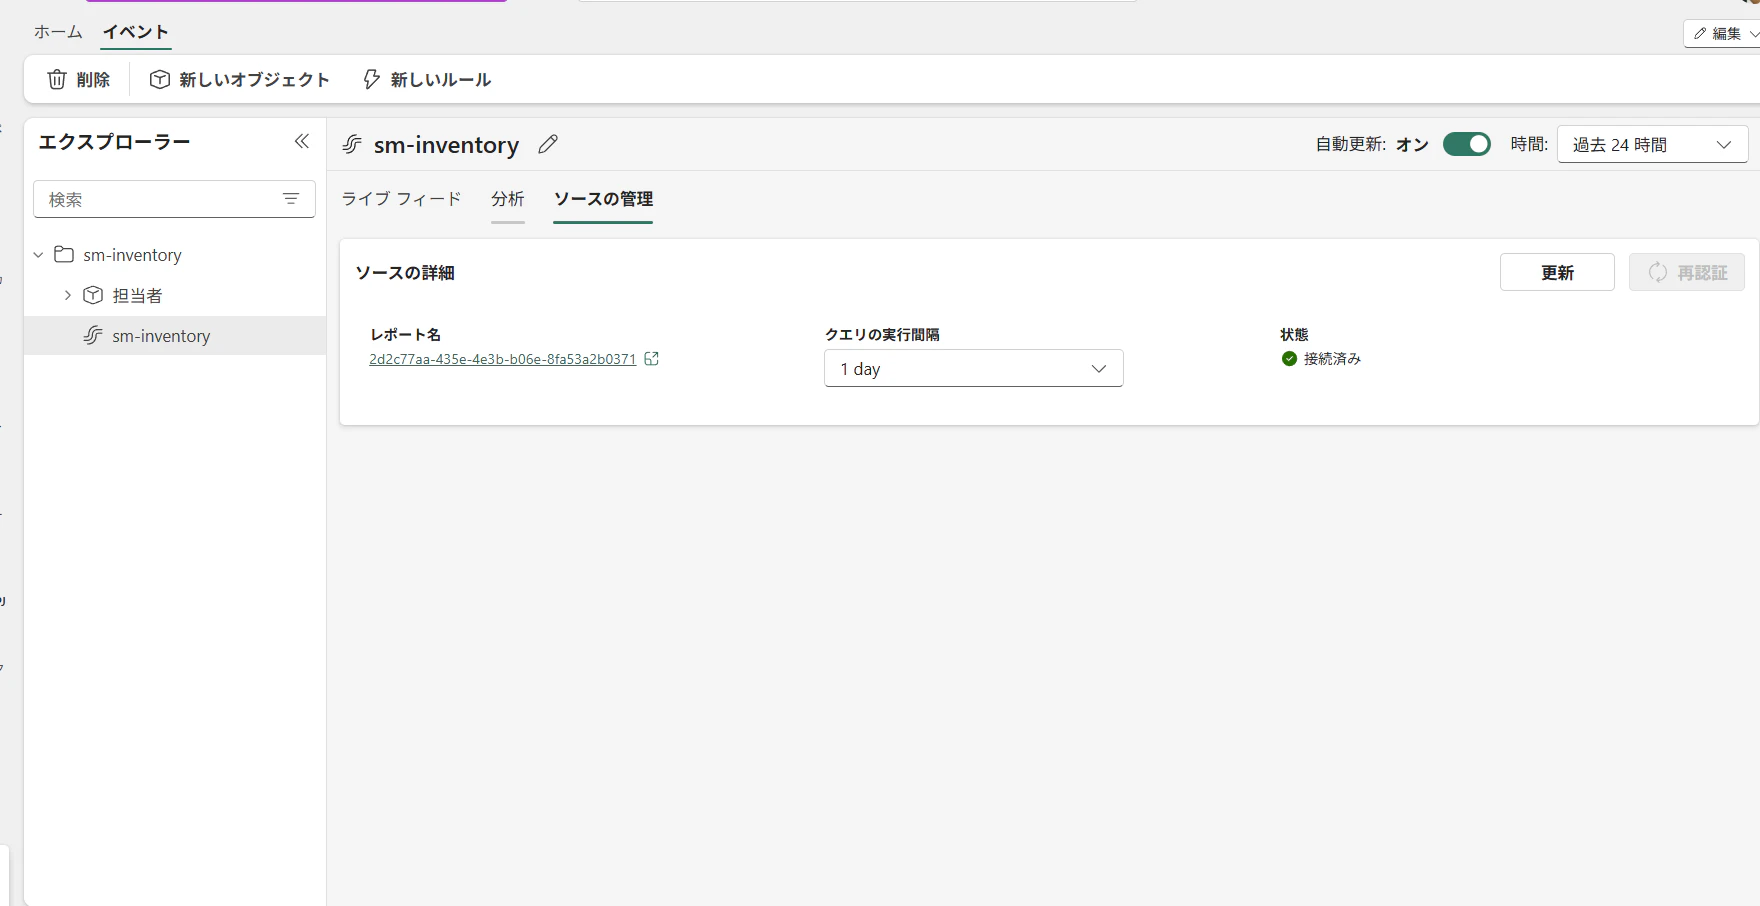Click the 状態 label
Screen dimensions: 1760x906
(x=1294, y=334)
